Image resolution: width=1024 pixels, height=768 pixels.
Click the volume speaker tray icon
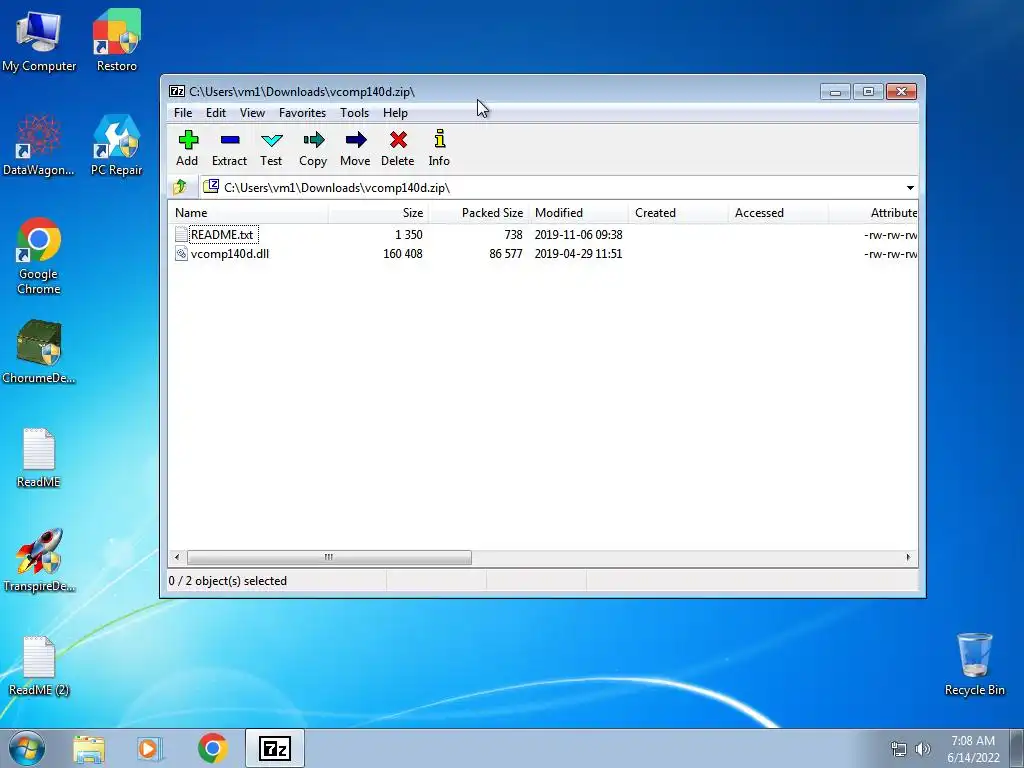point(923,749)
